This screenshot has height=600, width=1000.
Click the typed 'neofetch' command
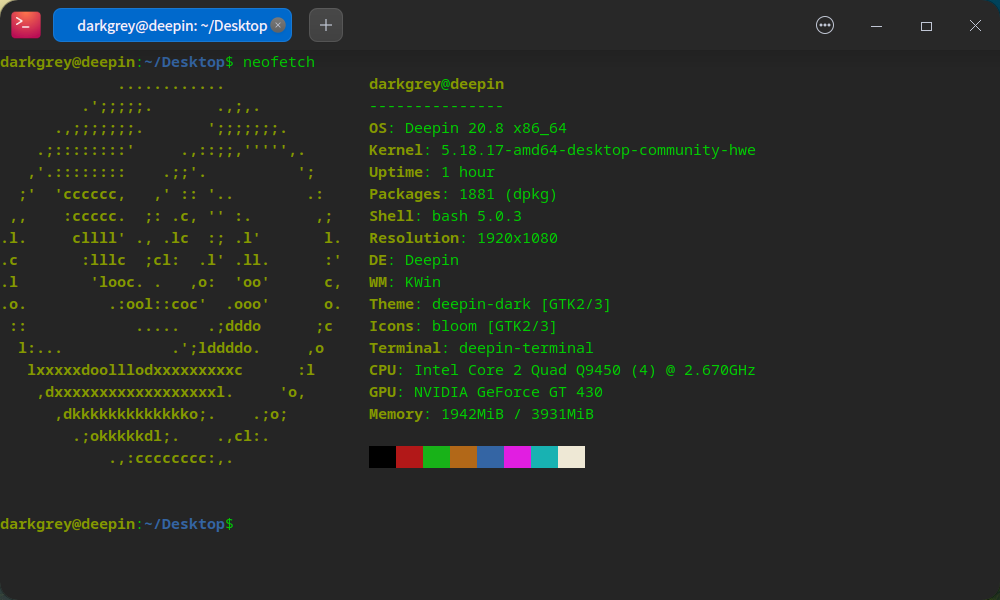coord(279,62)
